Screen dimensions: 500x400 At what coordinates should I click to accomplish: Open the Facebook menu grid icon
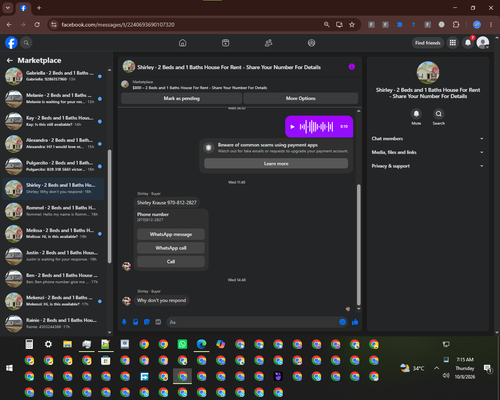(453, 43)
